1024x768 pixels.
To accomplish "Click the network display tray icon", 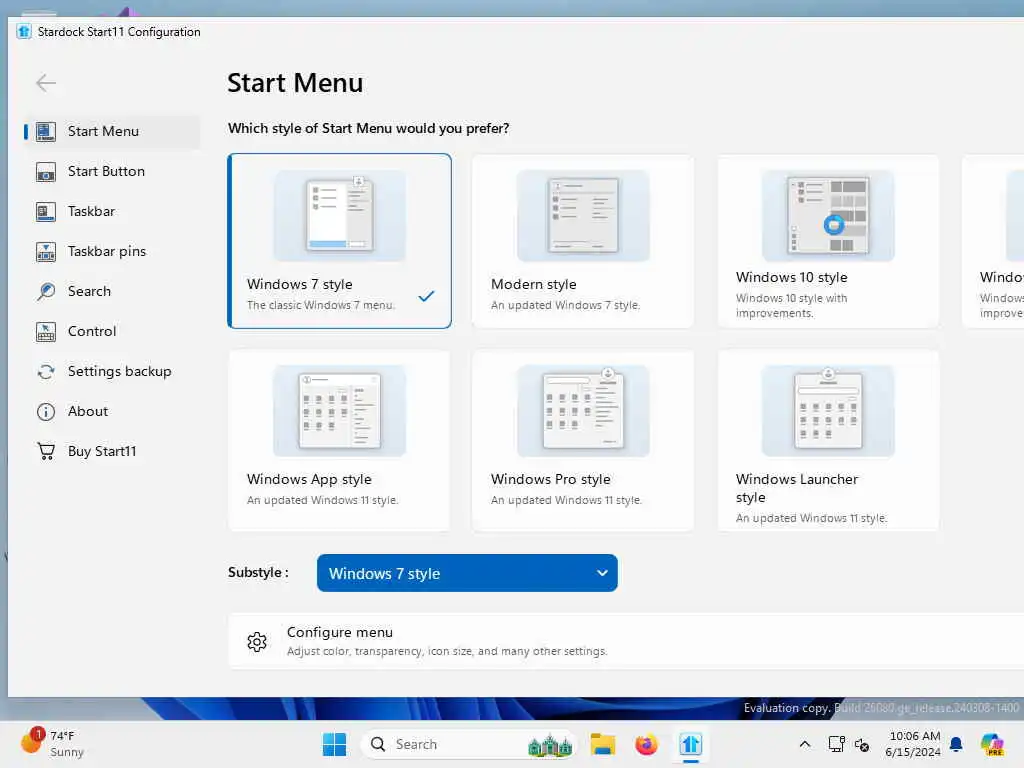I will (x=837, y=744).
